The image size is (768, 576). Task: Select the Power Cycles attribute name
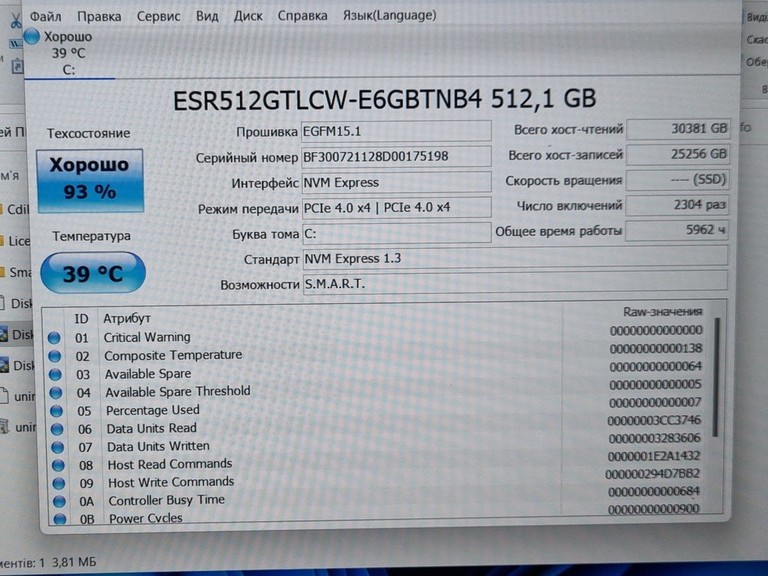(146, 518)
